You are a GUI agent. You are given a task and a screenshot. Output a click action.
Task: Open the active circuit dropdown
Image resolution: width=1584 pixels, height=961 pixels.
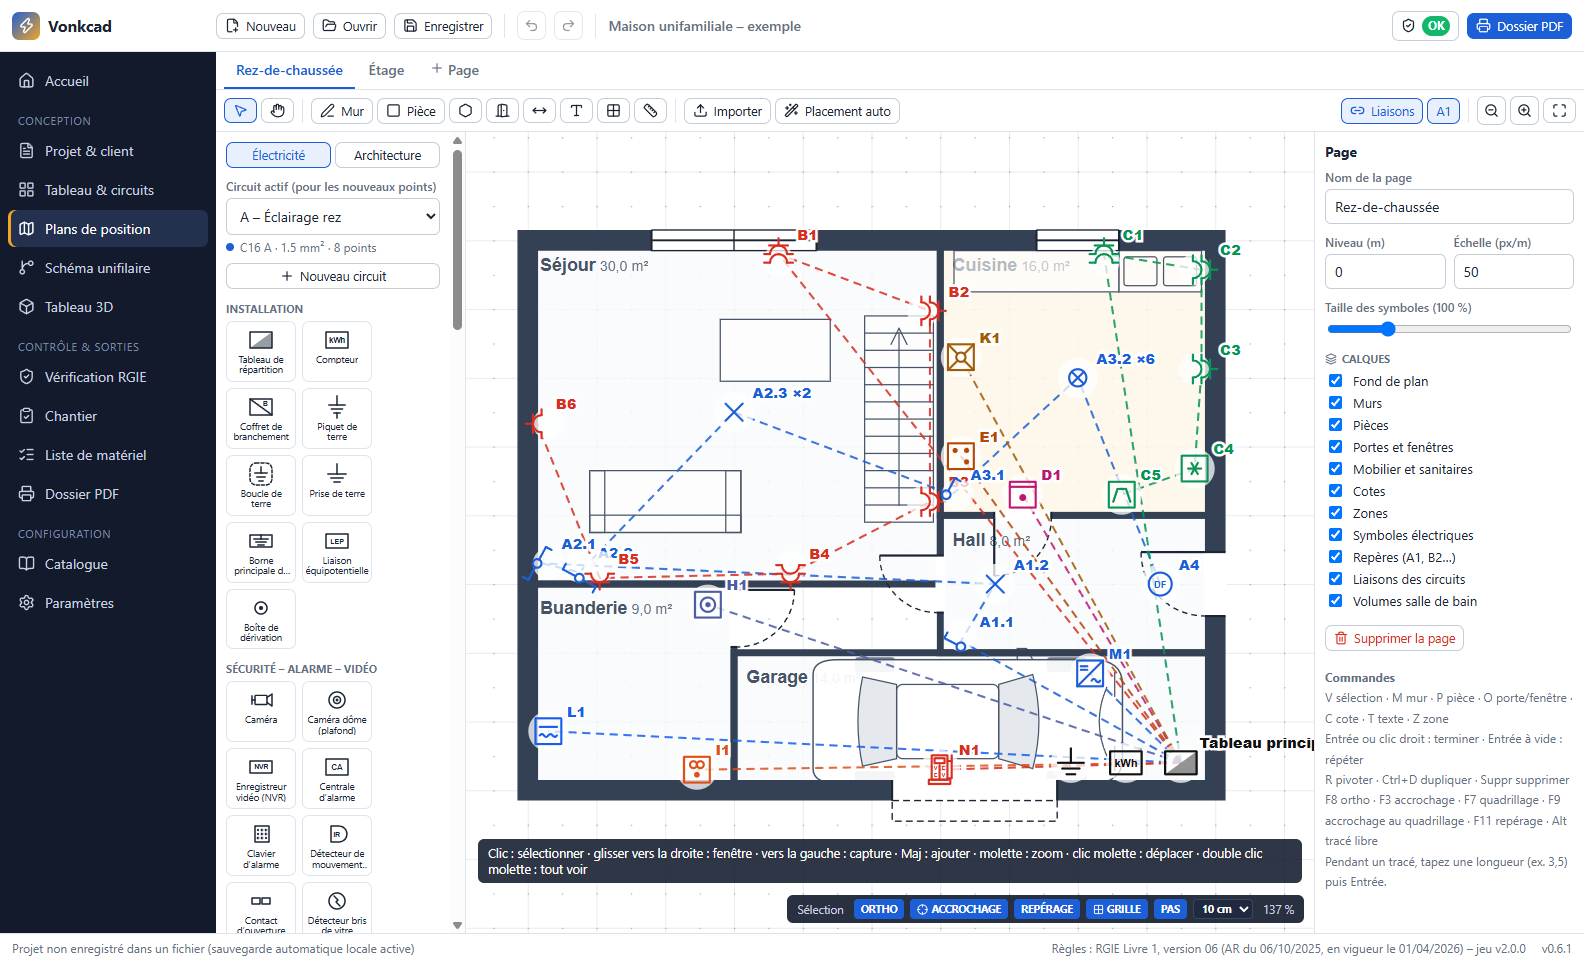333,217
